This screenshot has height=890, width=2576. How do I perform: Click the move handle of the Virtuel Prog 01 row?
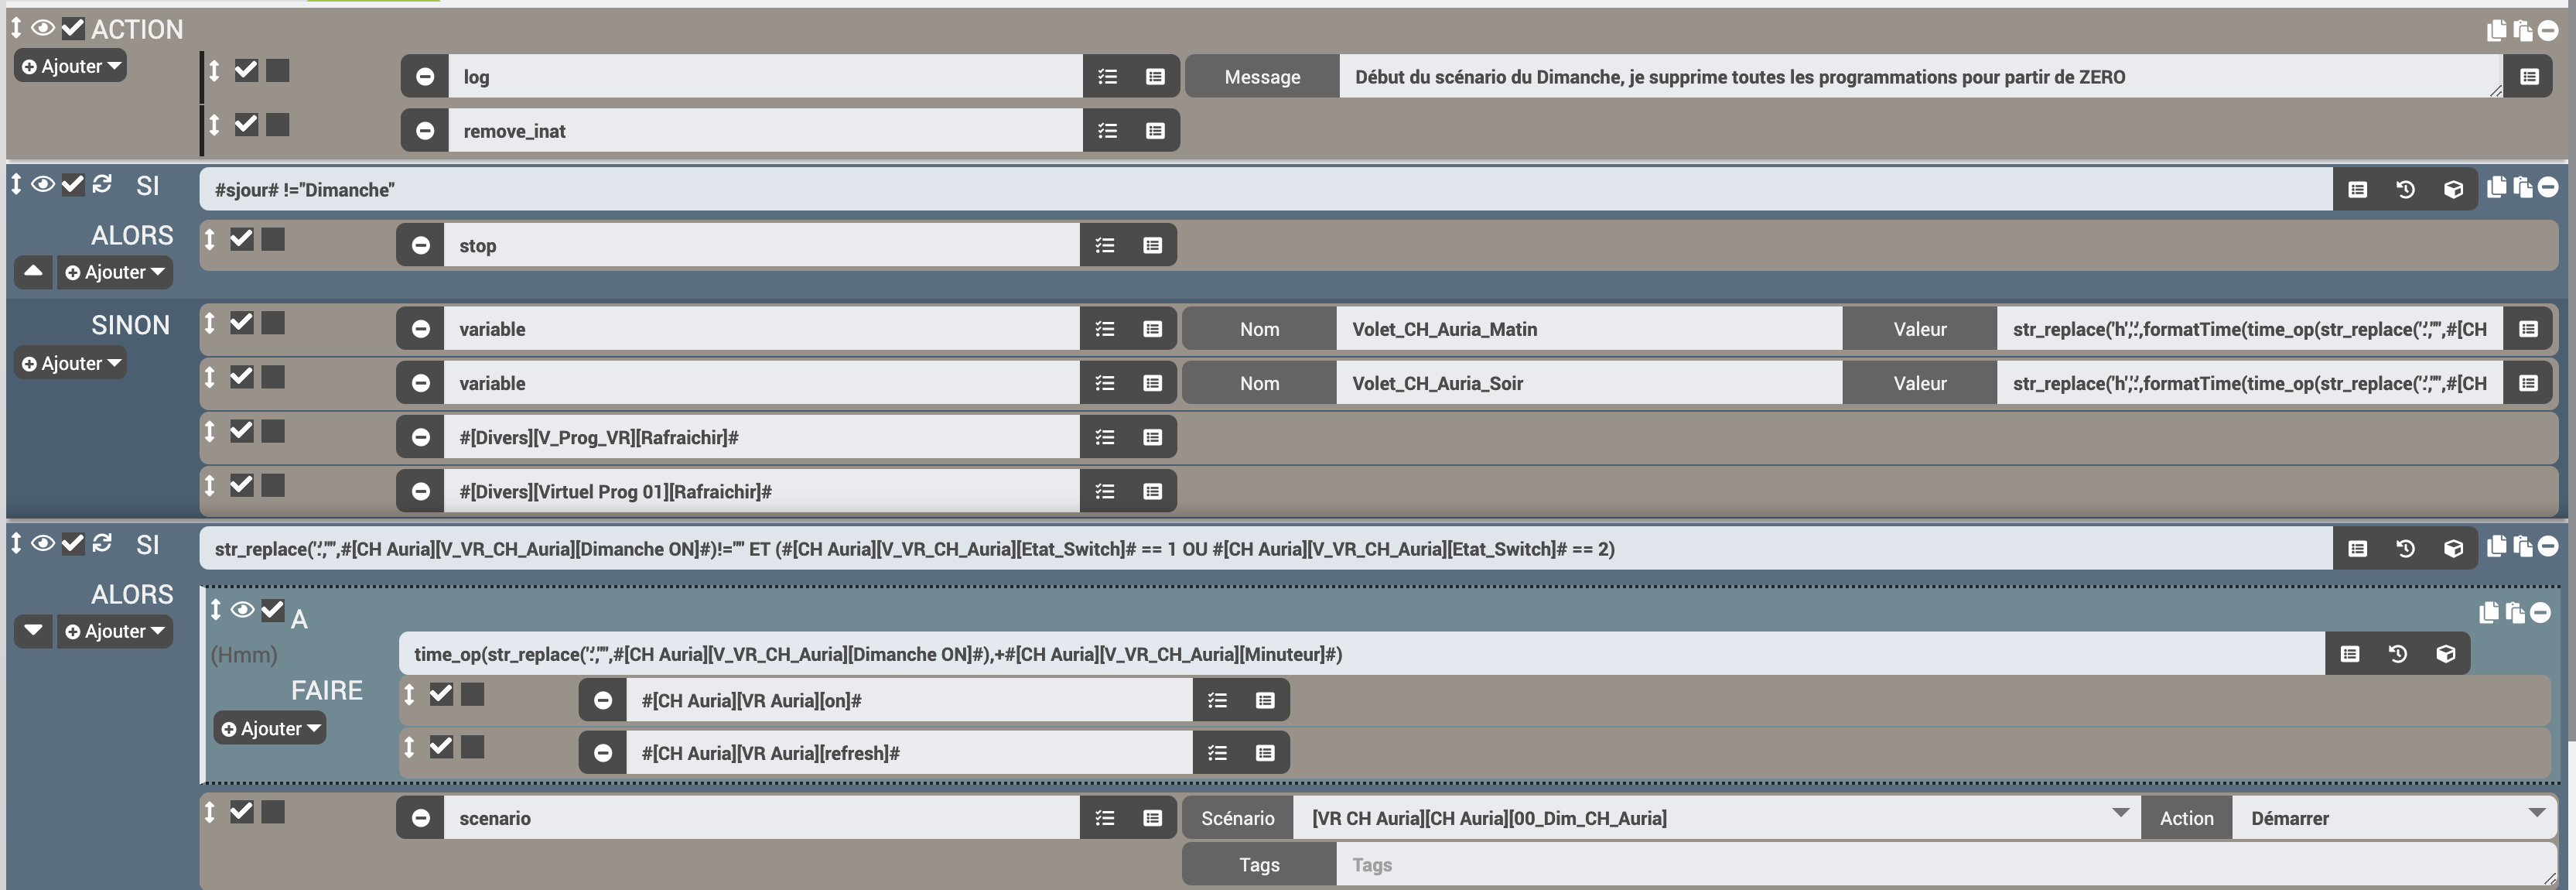[x=210, y=485]
